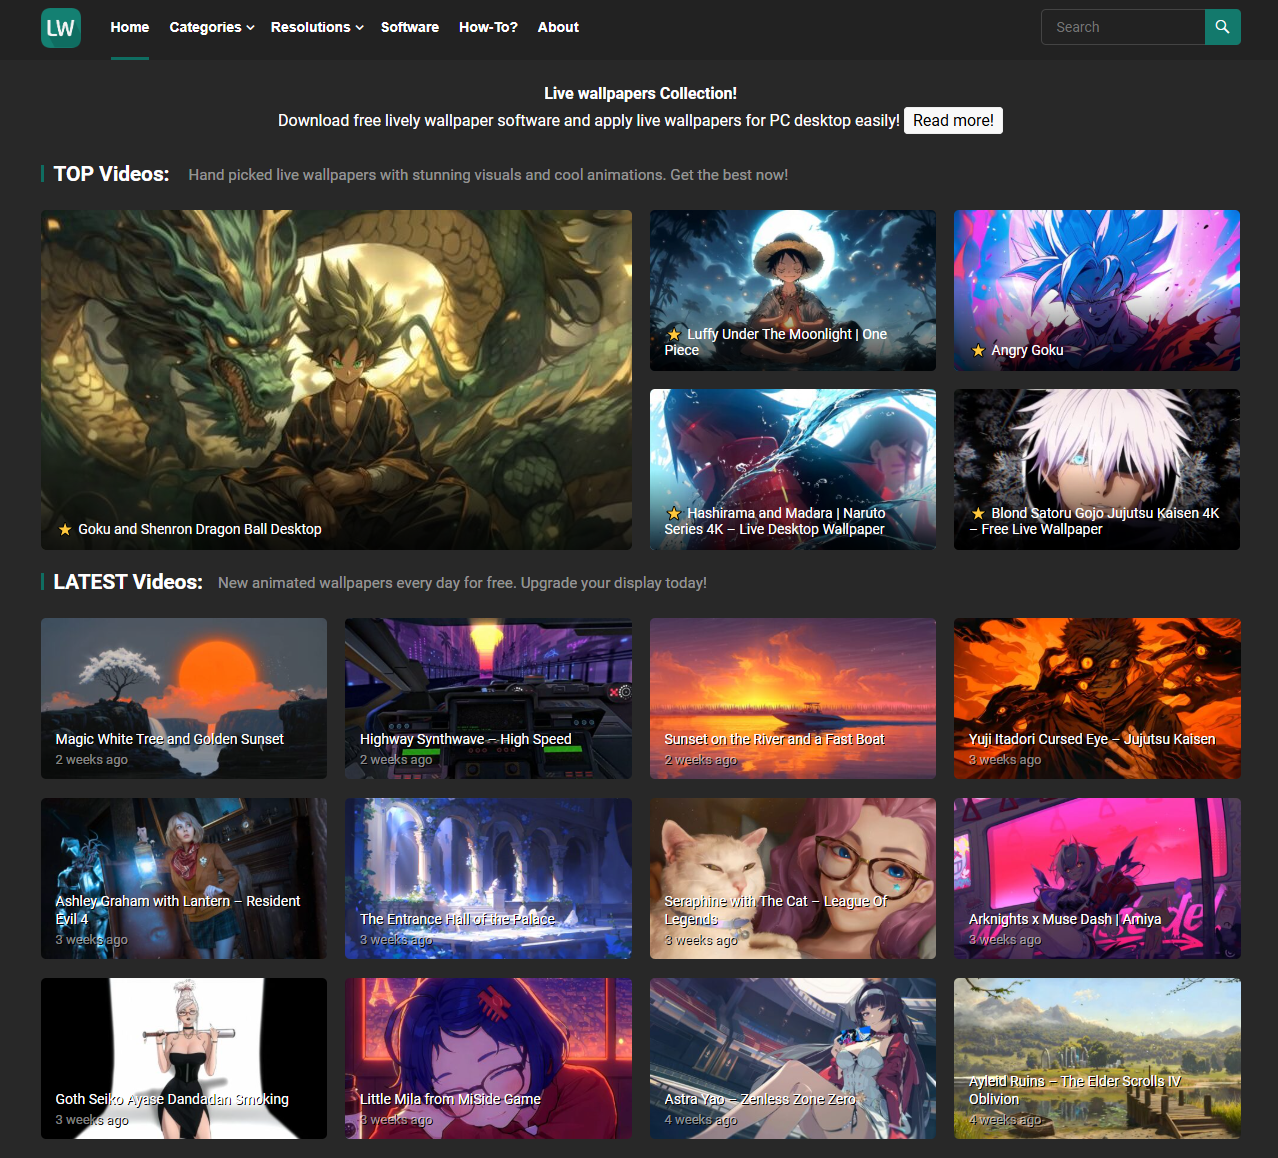This screenshot has height=1158, width=1278.
Task: Click the star icon beside Blond Satoru Gojo
Action: 978,513
